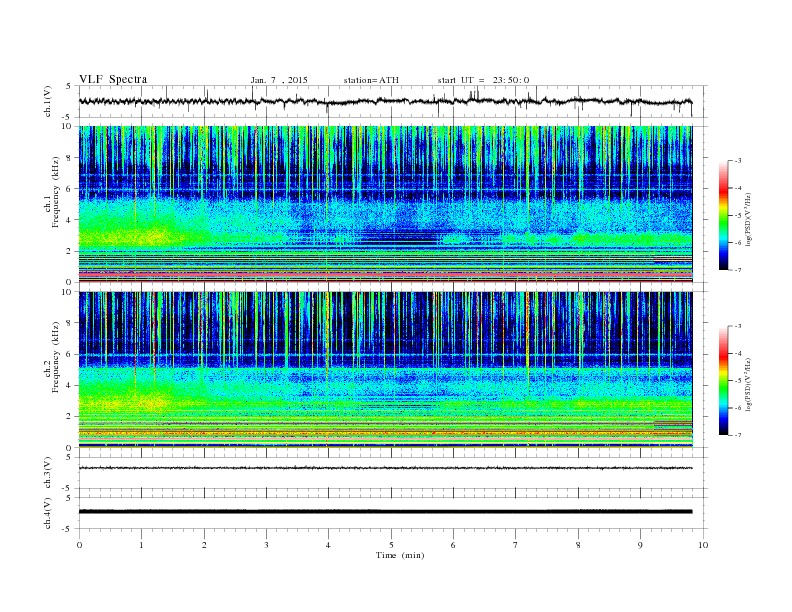
Task: Click the ch.2 color bar log(PSD) label
Action: click(x=750, y=385)
